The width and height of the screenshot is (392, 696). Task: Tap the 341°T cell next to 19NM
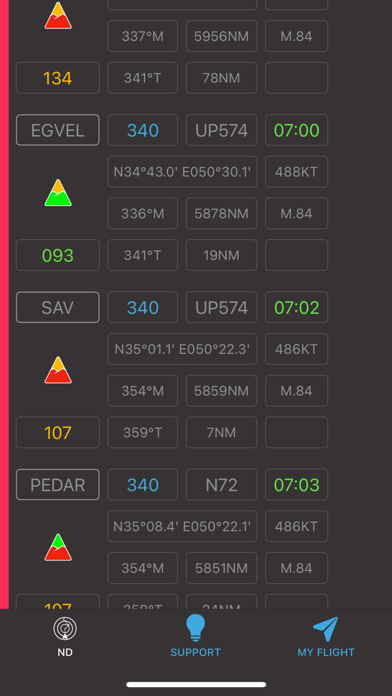(143, 255)
